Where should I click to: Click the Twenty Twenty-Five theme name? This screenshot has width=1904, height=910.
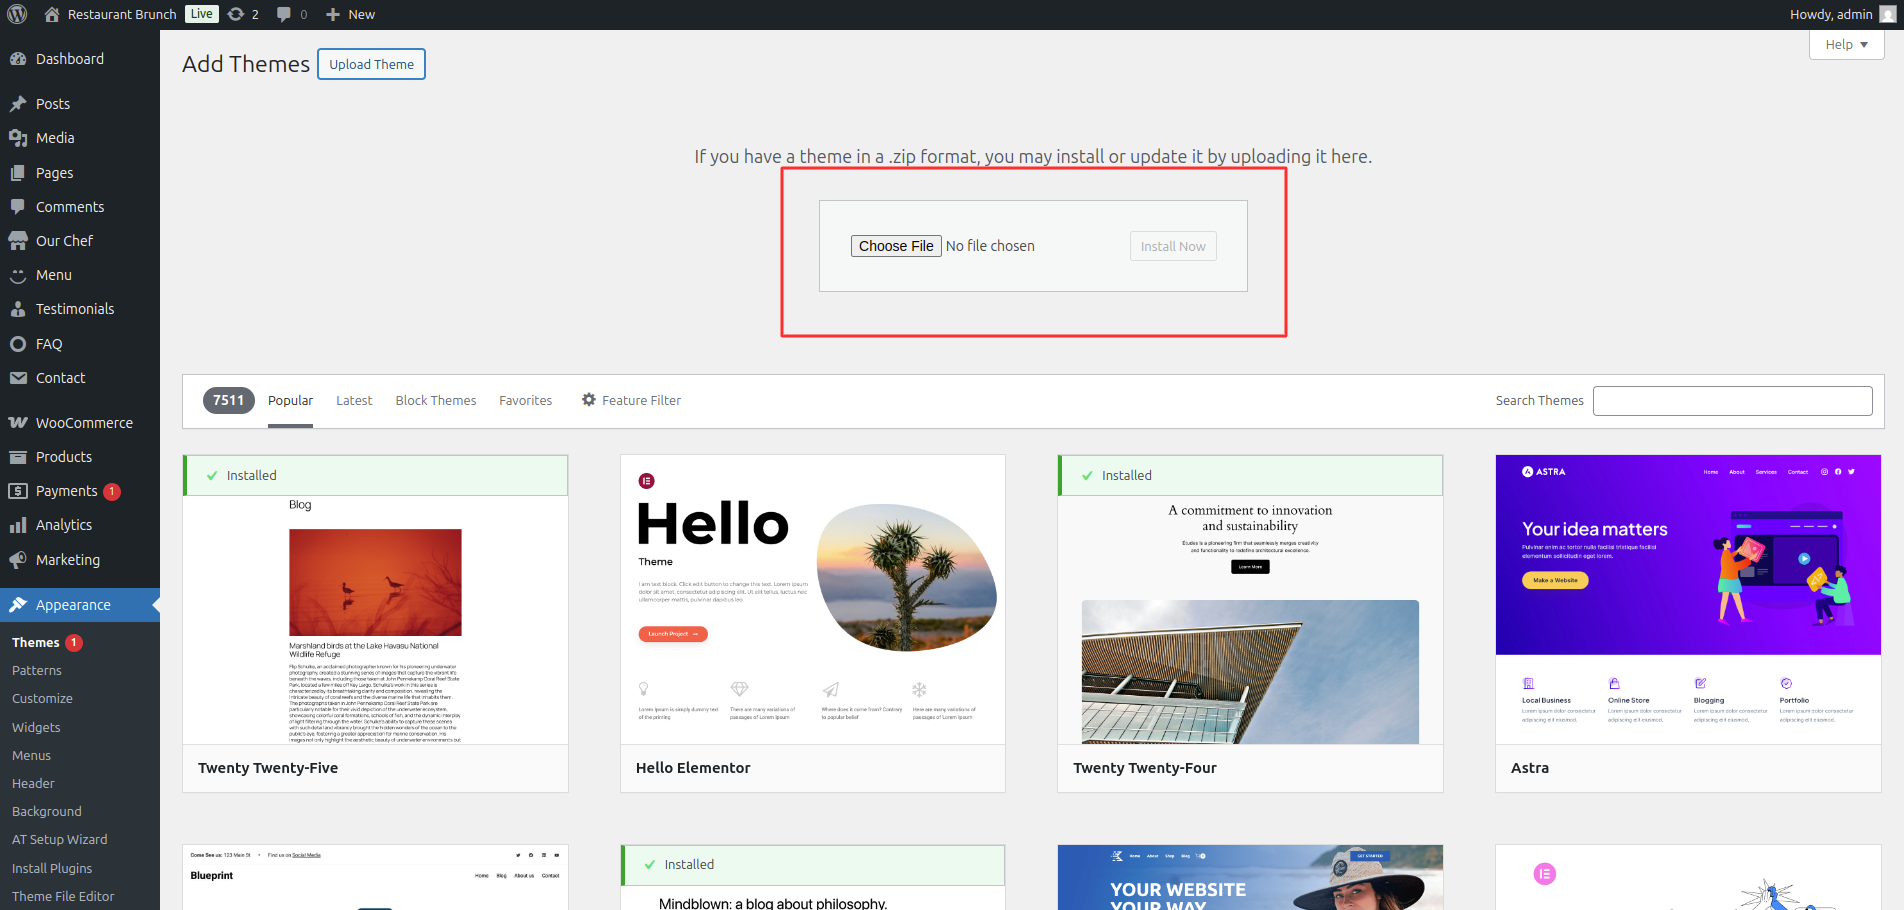point(268,768)
